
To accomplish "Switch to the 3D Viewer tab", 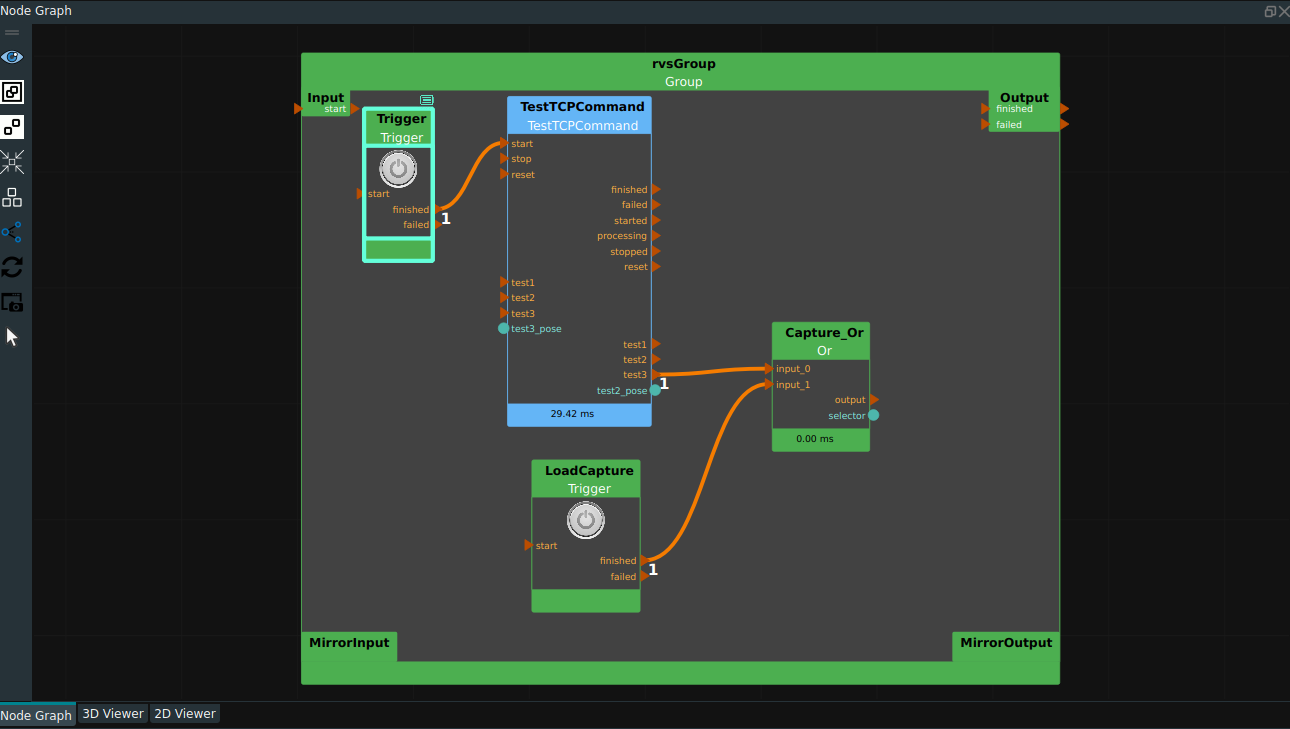I will click(112, 714).
